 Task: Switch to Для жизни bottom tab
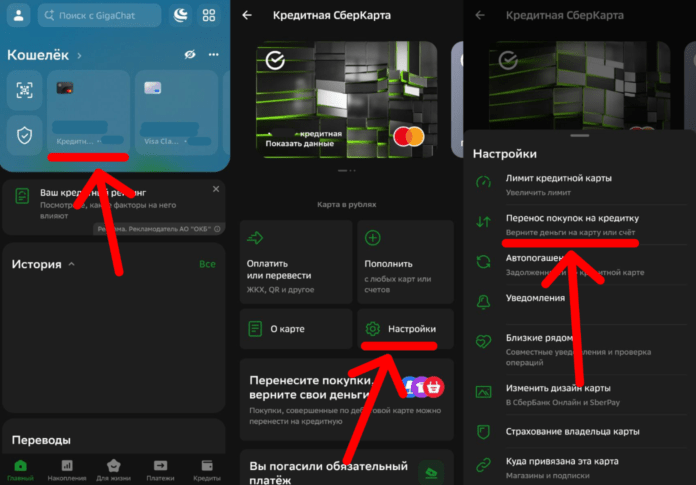114,470
